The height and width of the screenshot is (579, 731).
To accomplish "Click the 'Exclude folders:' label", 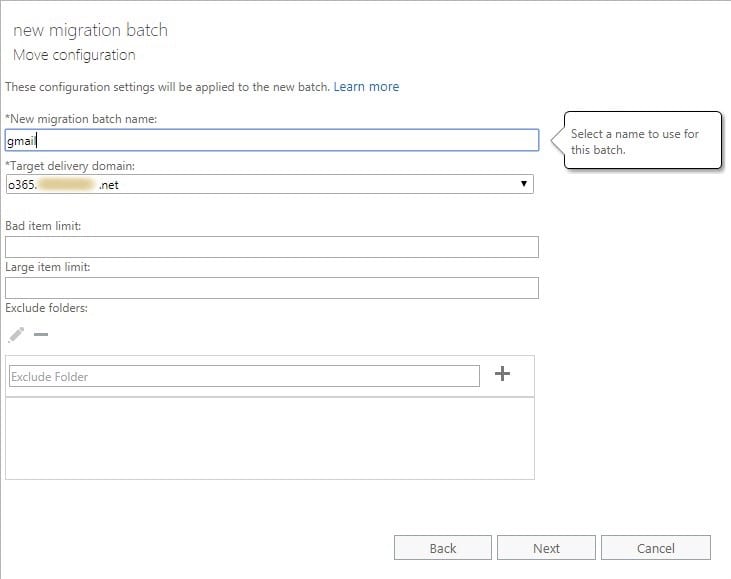I will [46, 308].
